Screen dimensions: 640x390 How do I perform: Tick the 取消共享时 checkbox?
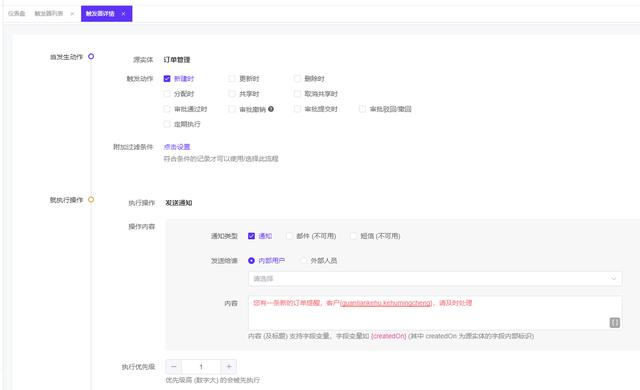[x=297, y=94]
